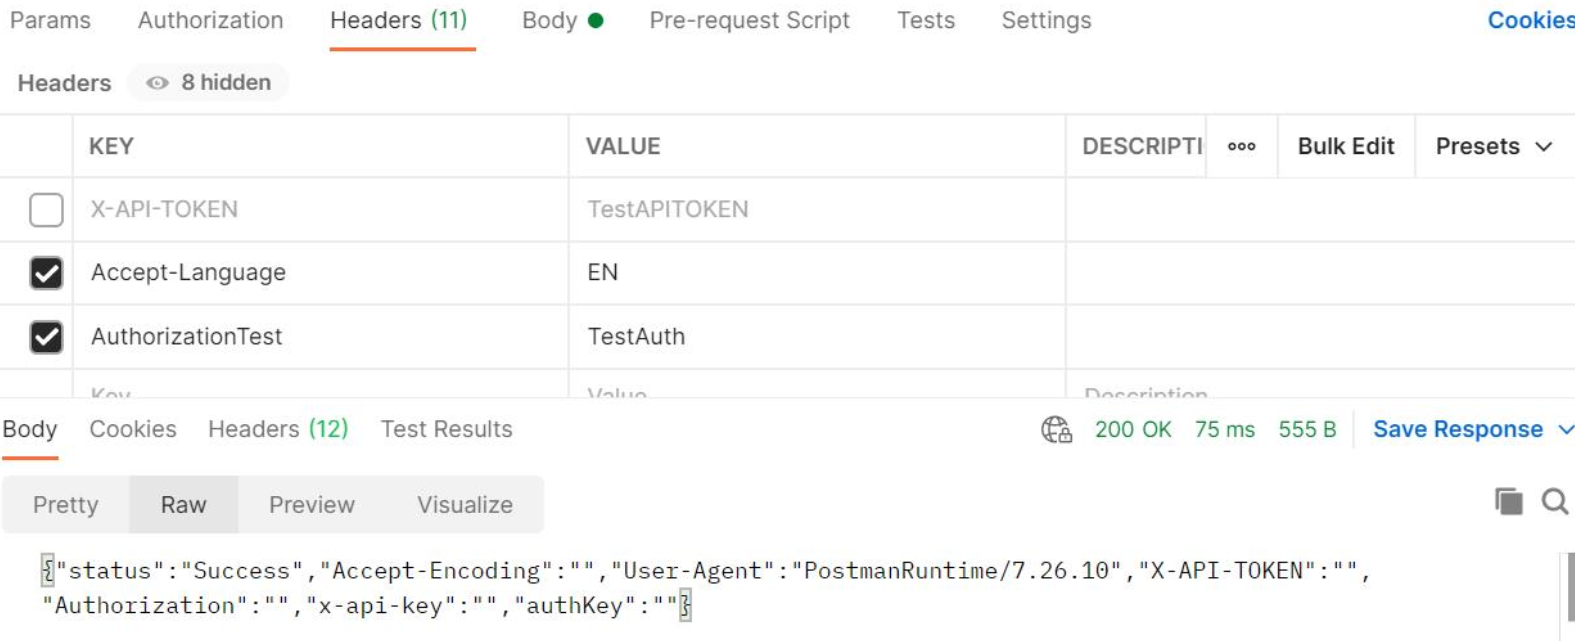
Task: Switch to the Pre-request Script tab
Action: (749, 20)
